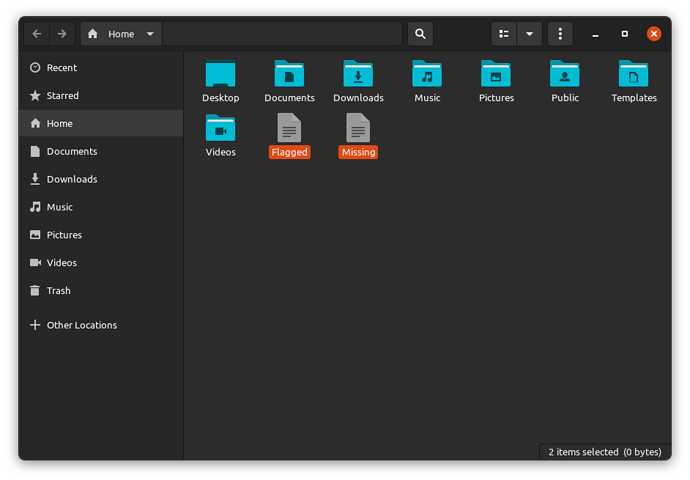Click the Home label in path bar
Image resolution: width=690 pixels, height=480 pixels.
[121, 34]
